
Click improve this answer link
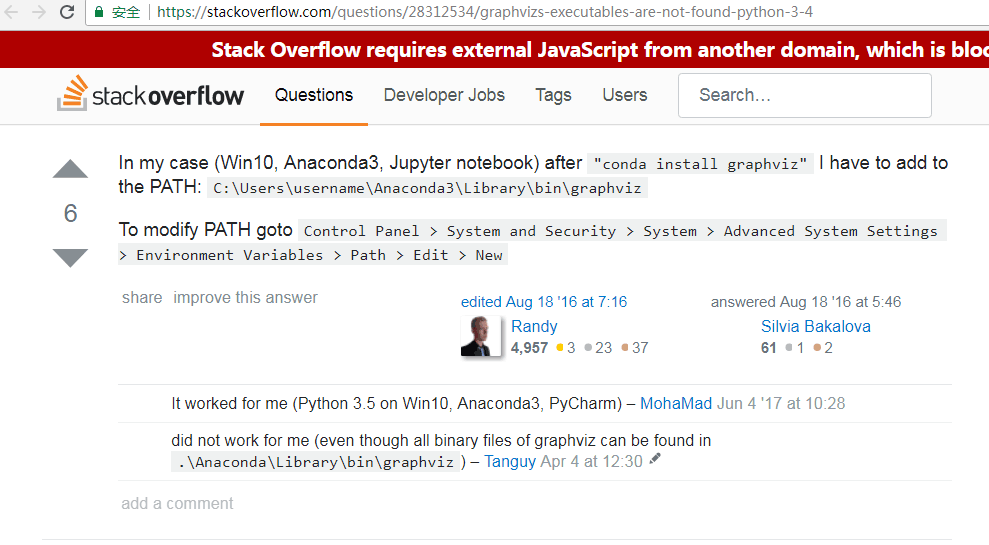245,297
